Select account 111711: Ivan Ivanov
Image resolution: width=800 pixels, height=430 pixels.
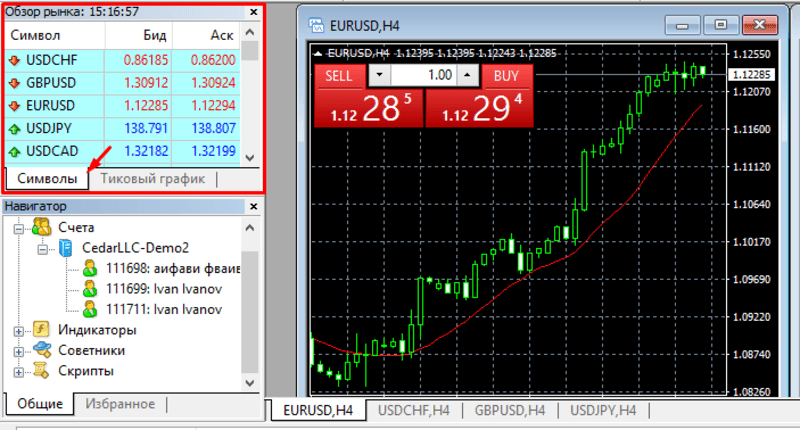coord(164,309)
